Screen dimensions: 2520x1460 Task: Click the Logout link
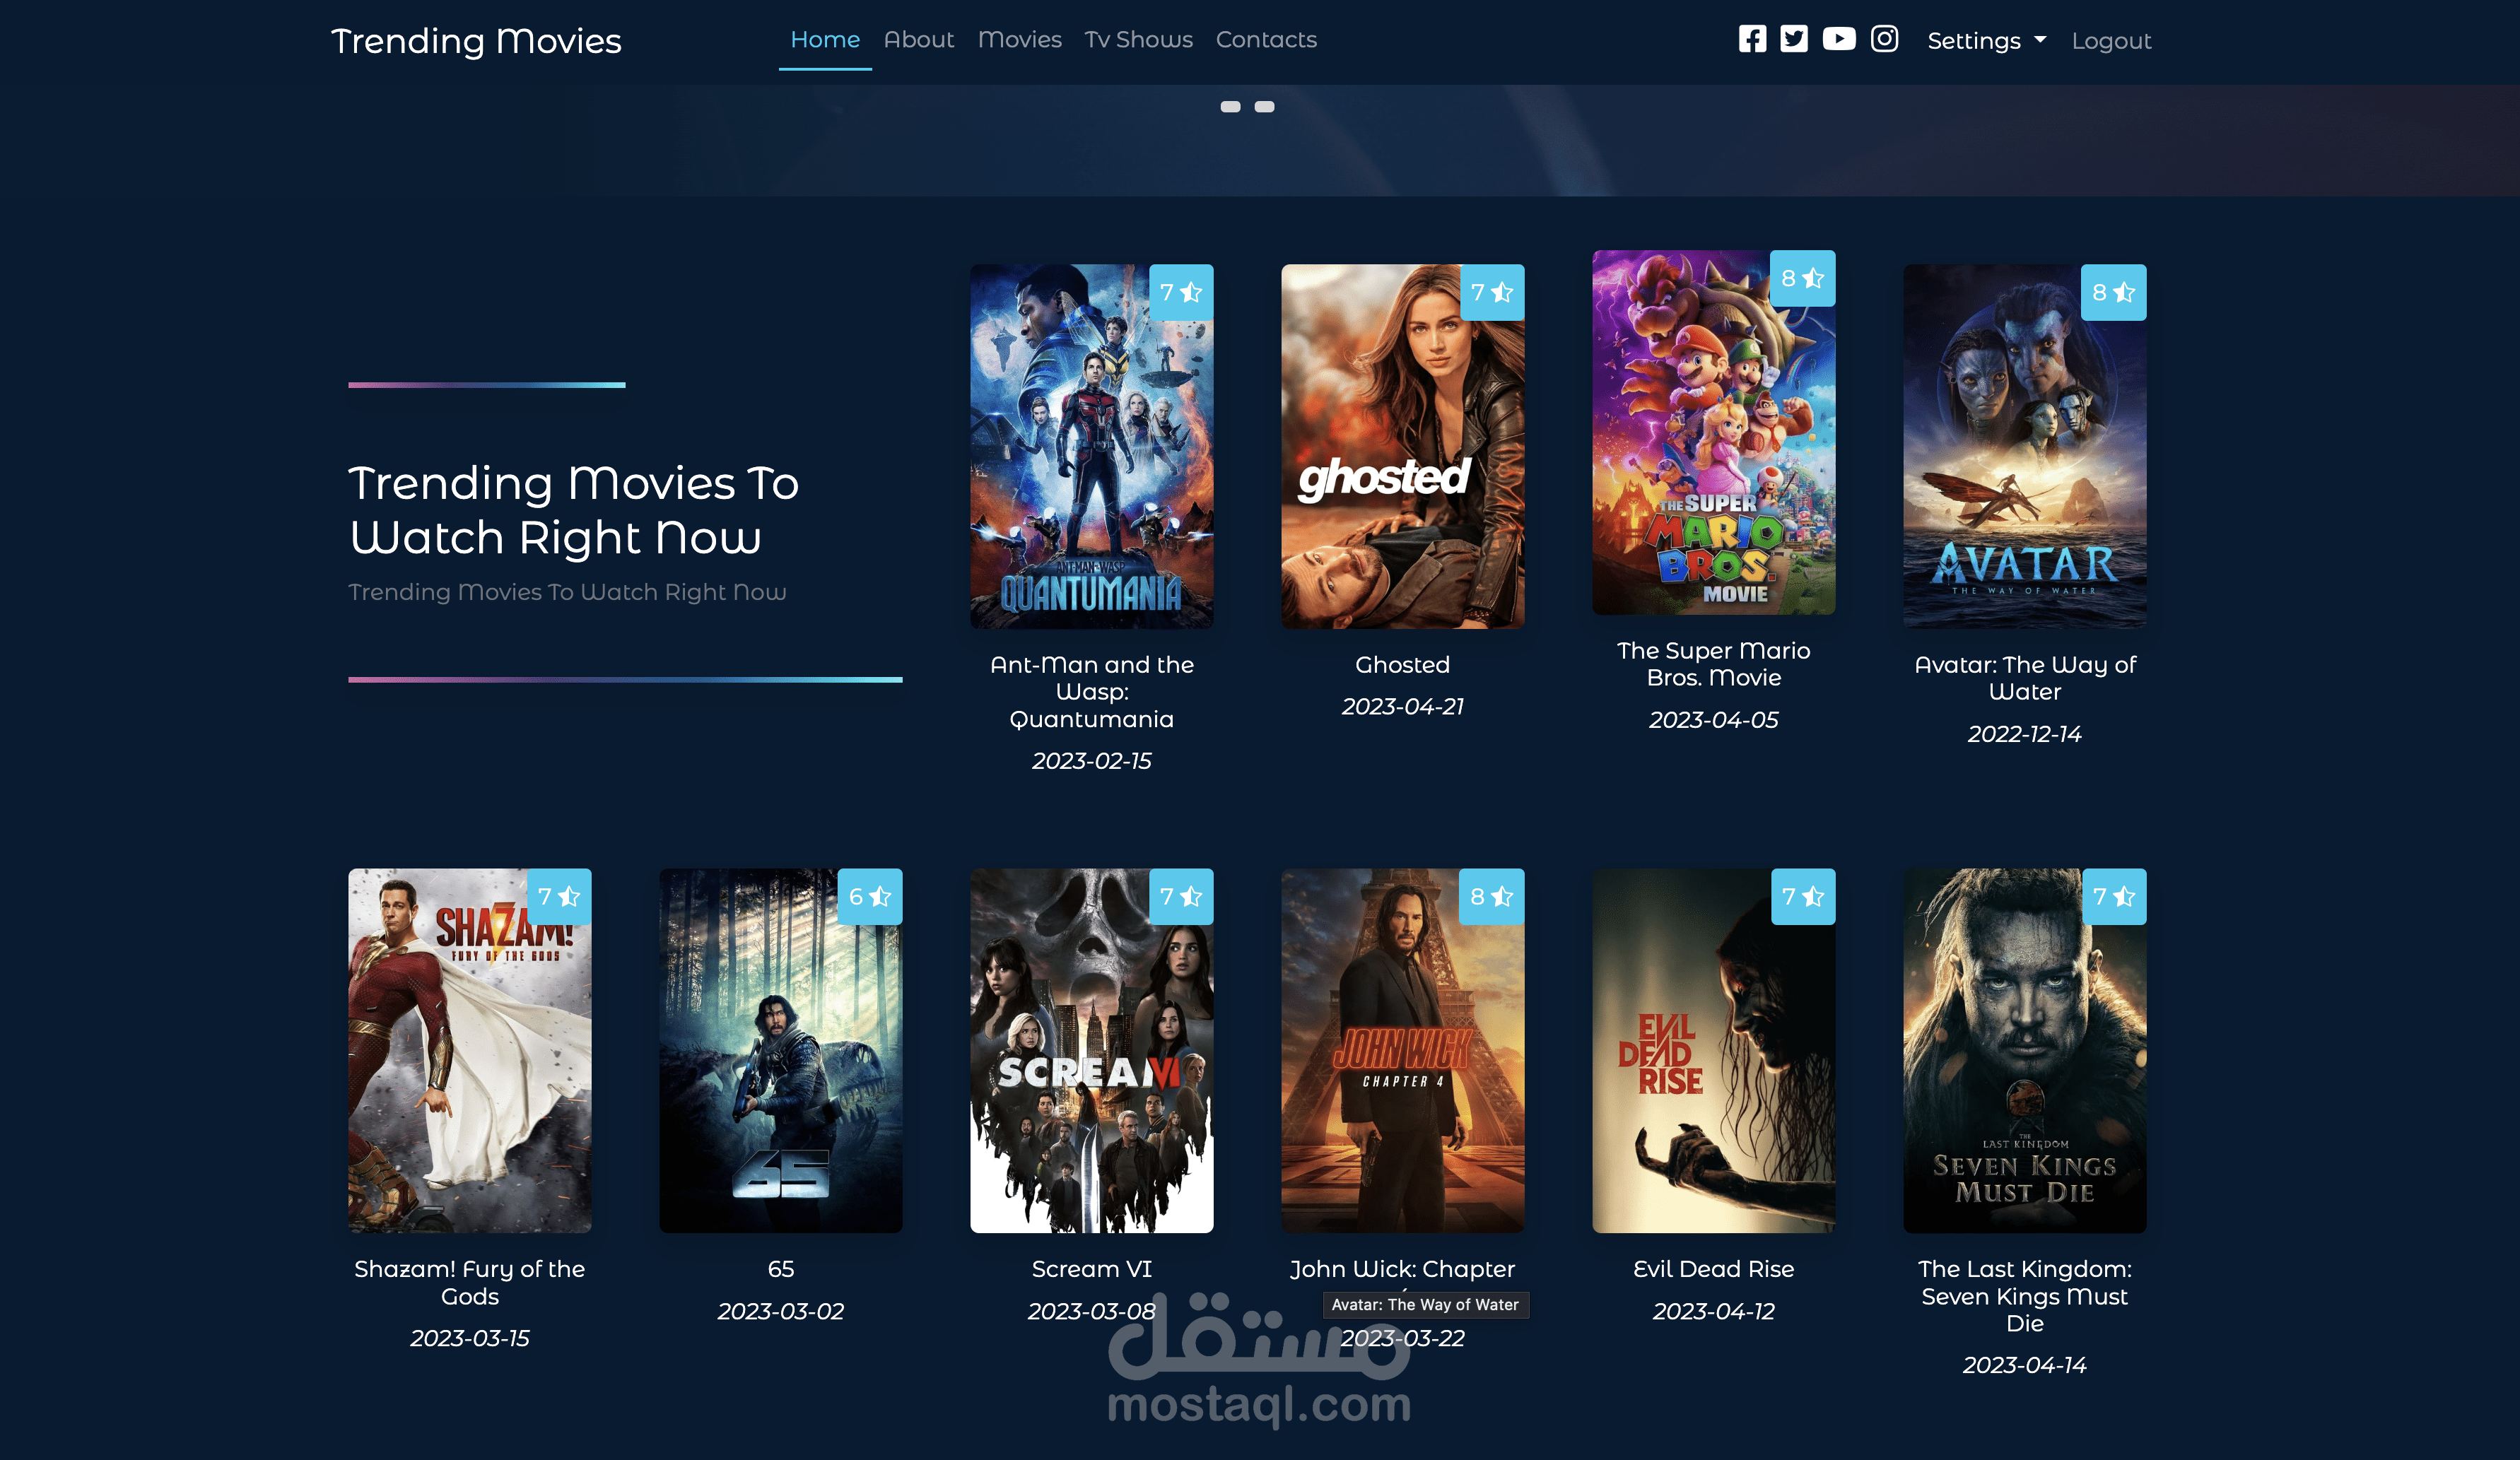pyautogui.click(x=2110, y=41)
